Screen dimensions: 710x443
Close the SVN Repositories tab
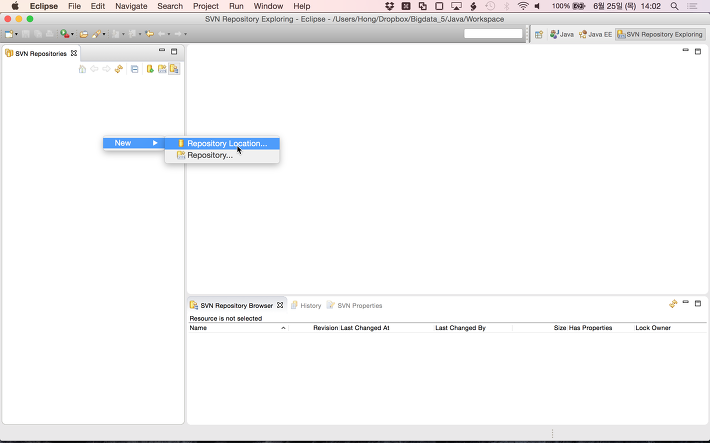[x=74, y=53]
